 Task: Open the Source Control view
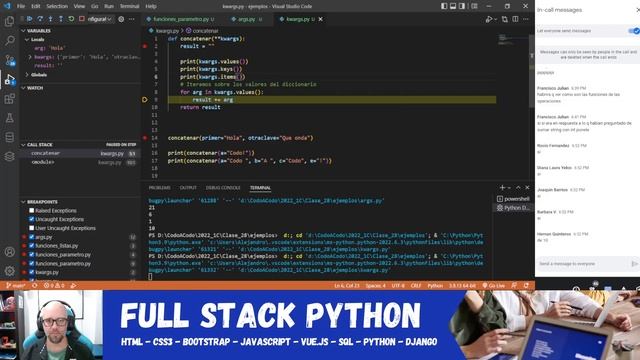click(9, 60)
